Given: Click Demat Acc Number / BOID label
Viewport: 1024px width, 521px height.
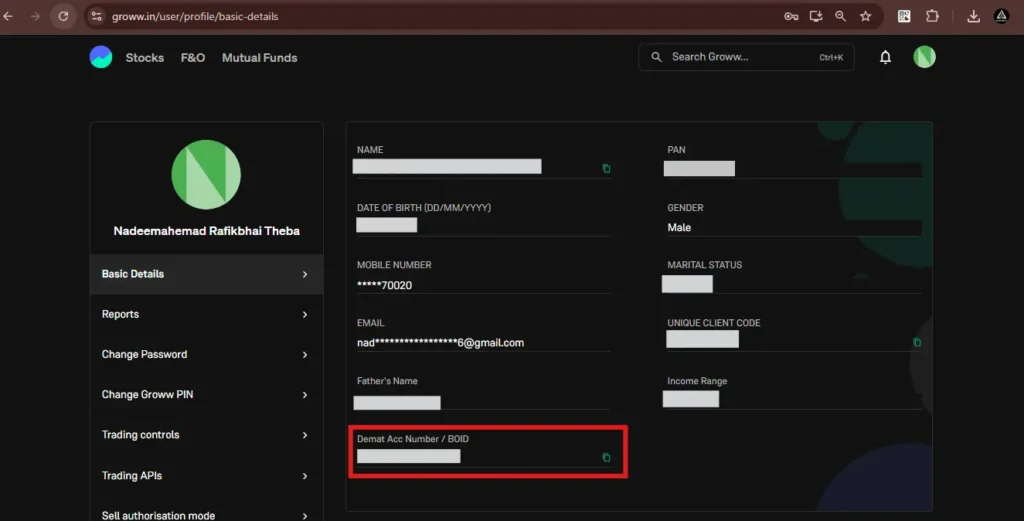Looking at the screenshot, I should (x=413, y=439).
